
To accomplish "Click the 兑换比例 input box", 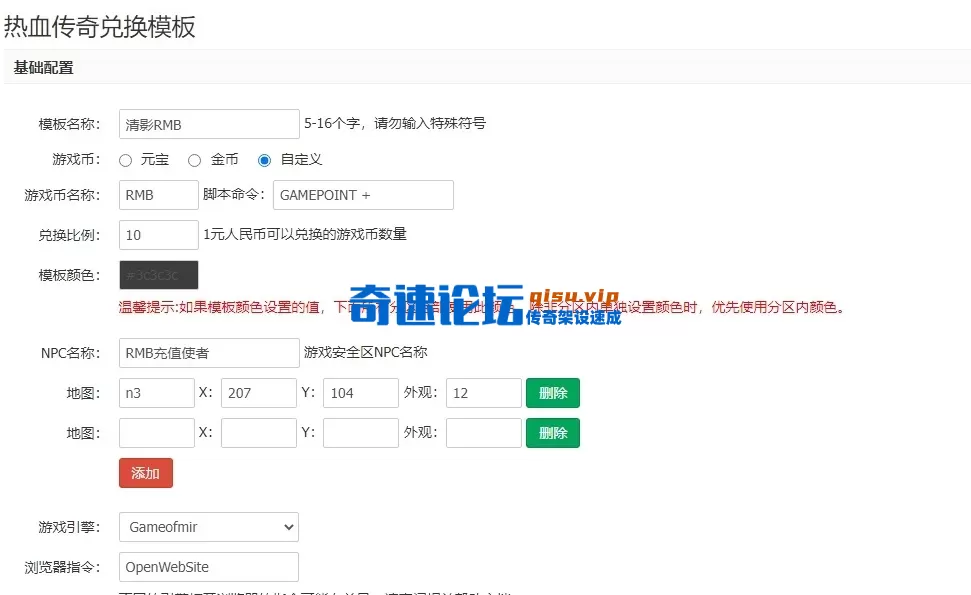I will pyautogui.click(x=158, y=235).
